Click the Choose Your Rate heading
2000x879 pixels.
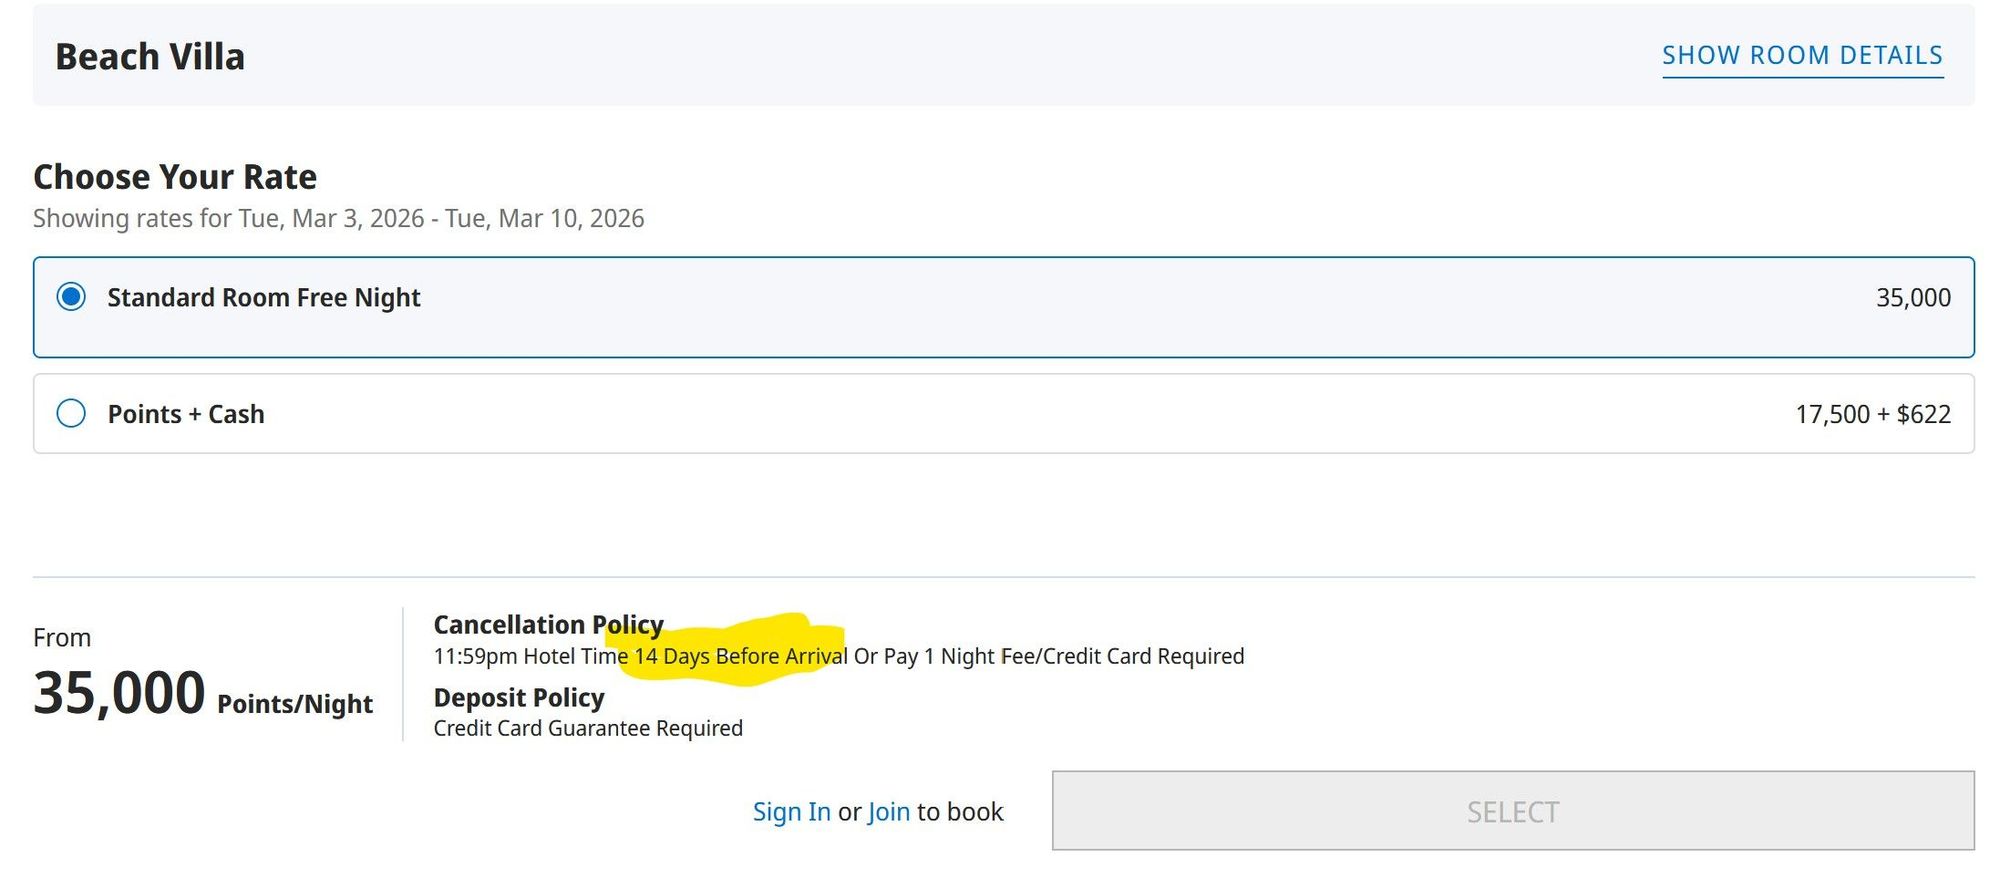[x=175, y=176]
